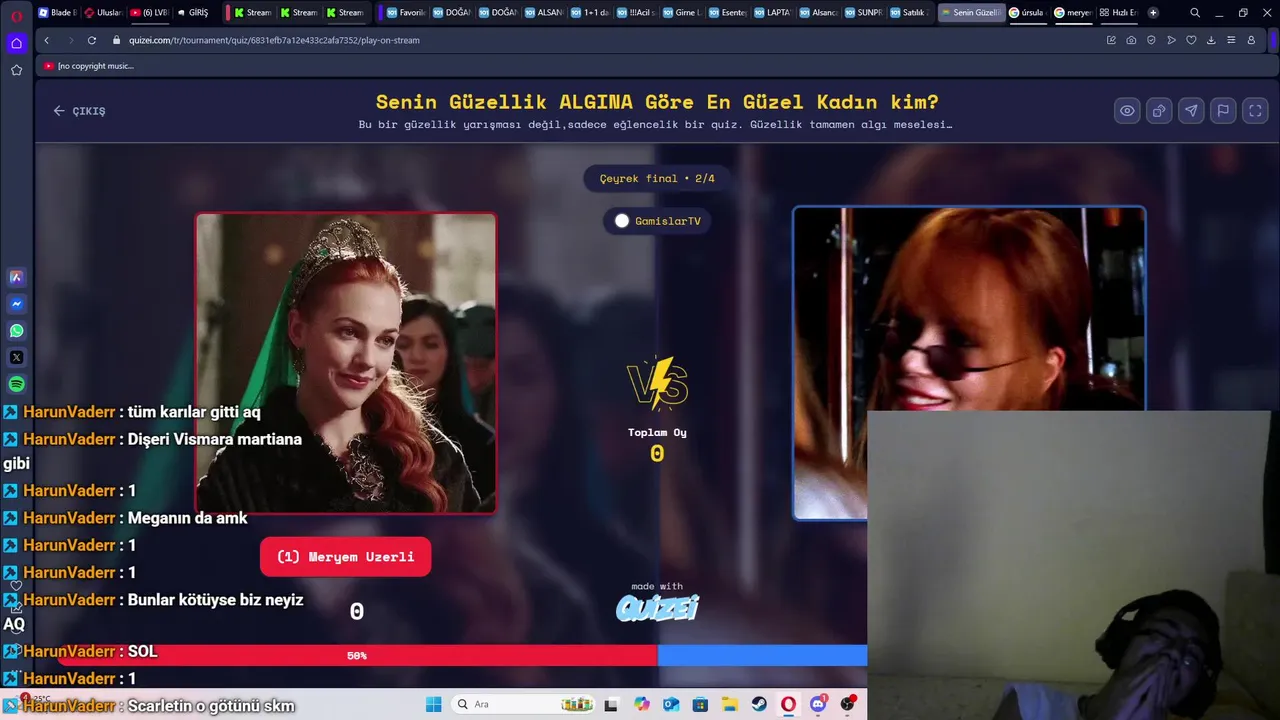Click the address bar edit note icon
Viewport: 1280px width, 720px height.
(1111, 40)
